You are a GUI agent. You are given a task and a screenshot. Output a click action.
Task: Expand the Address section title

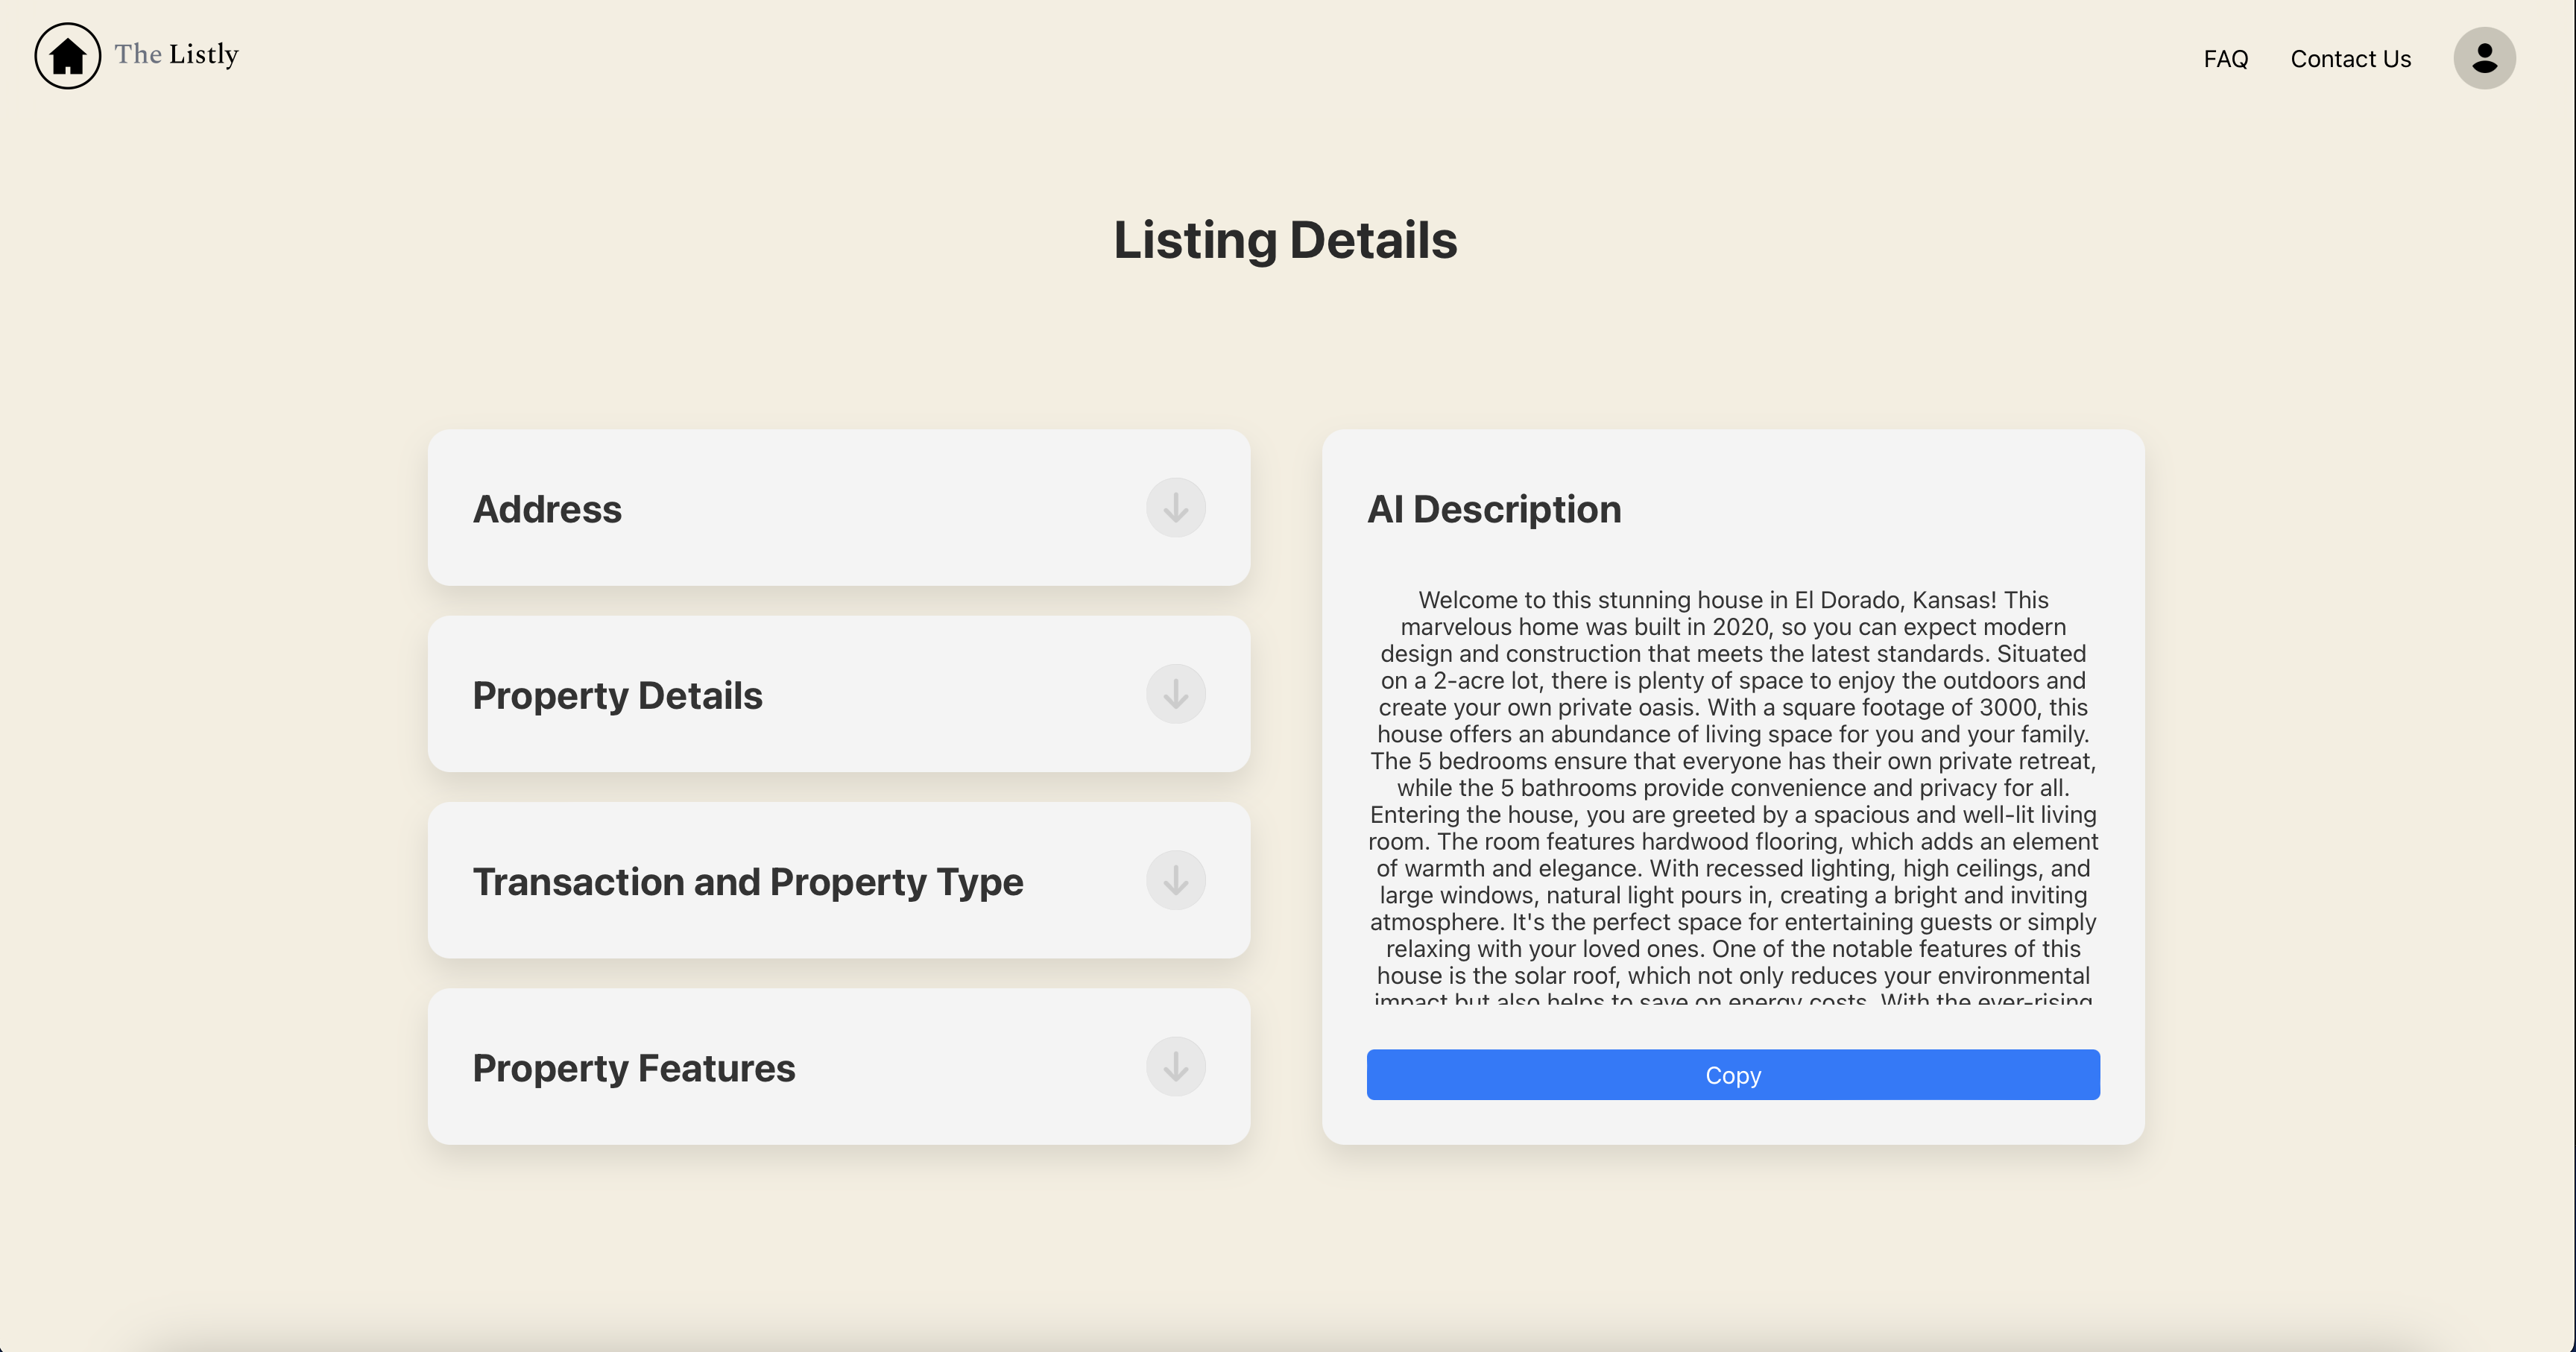tap(547, 509)
